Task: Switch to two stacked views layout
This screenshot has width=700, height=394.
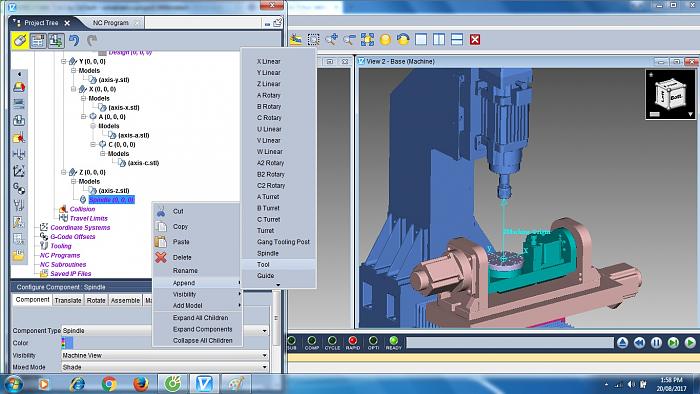Action: point(457,40)
